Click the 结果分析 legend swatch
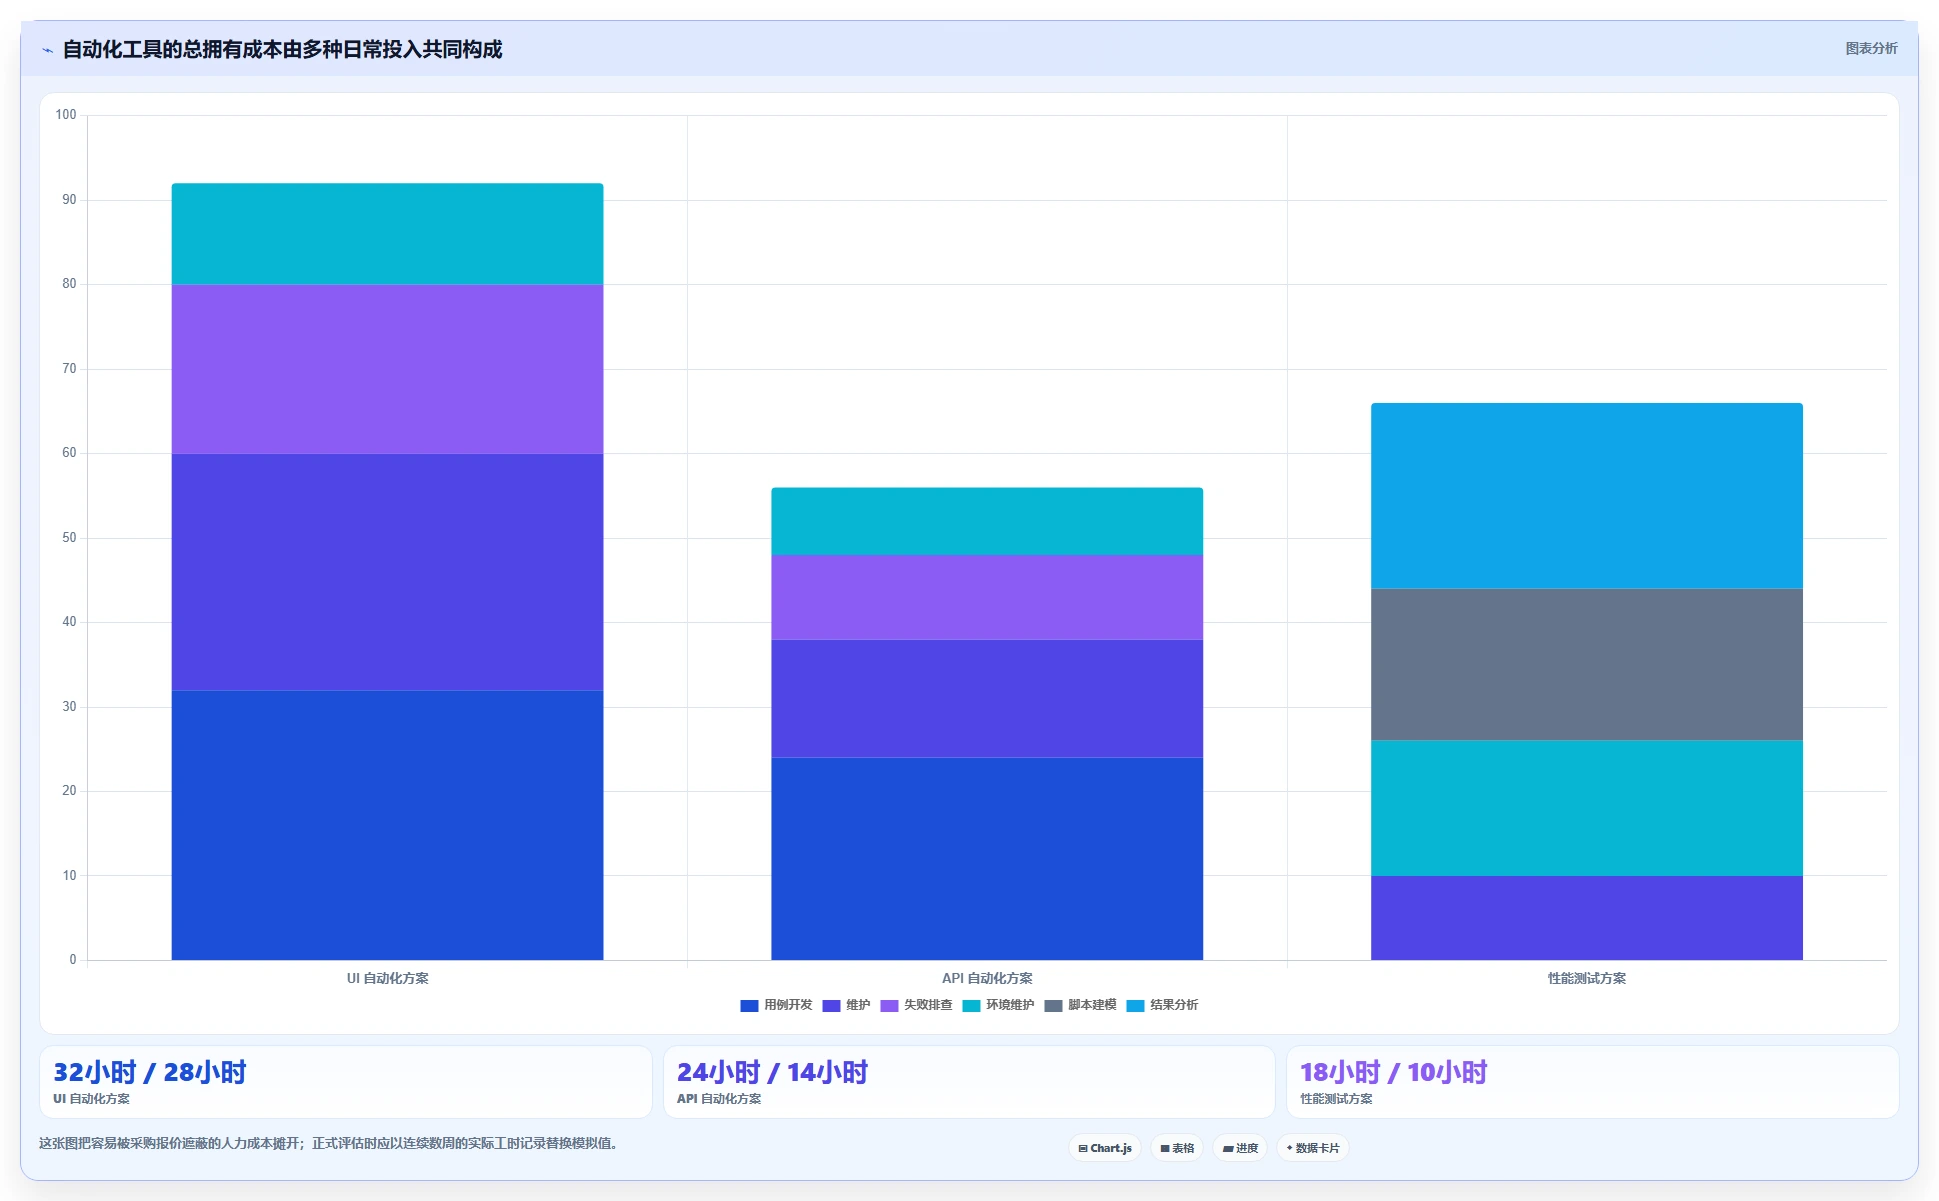 coord(1135,1006)
